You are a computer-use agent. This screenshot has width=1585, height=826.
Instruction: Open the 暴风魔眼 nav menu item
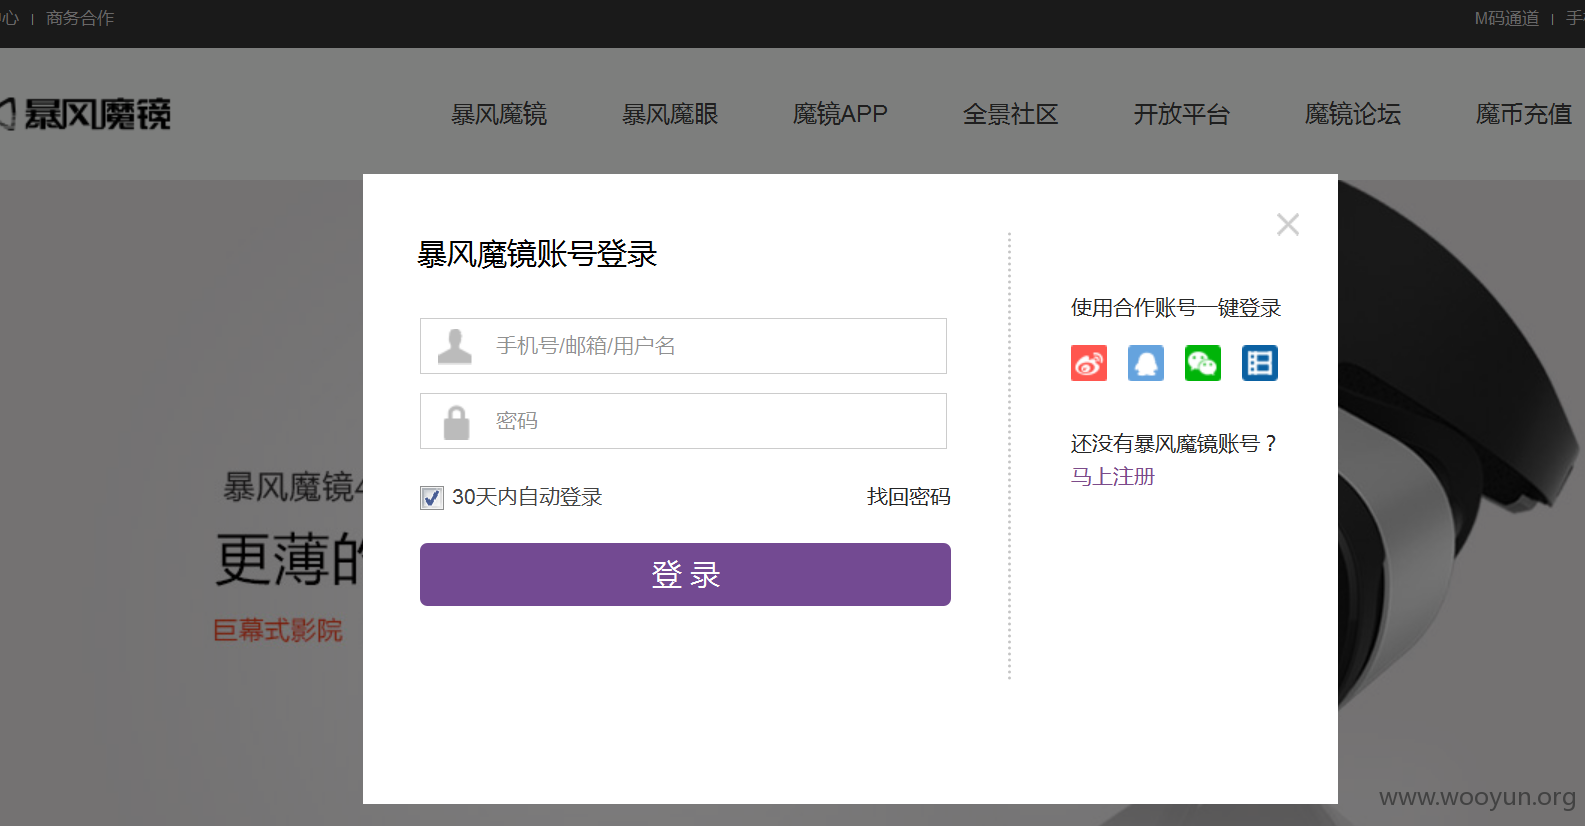[x=670, y=114]
